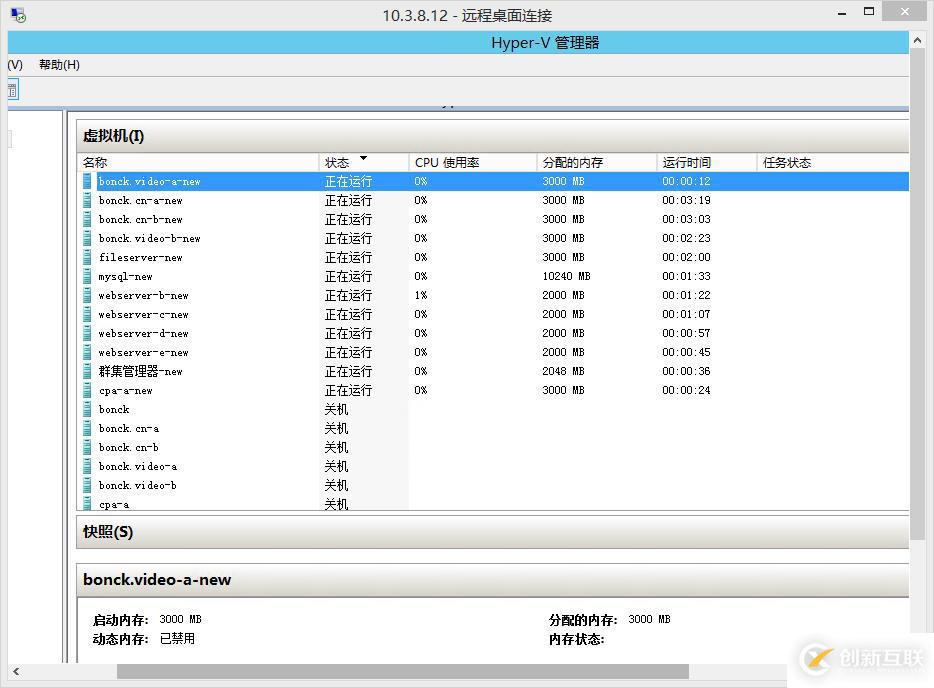Sort by the 运行时间 column header
The image size is (934, 688).
[706, 162]
